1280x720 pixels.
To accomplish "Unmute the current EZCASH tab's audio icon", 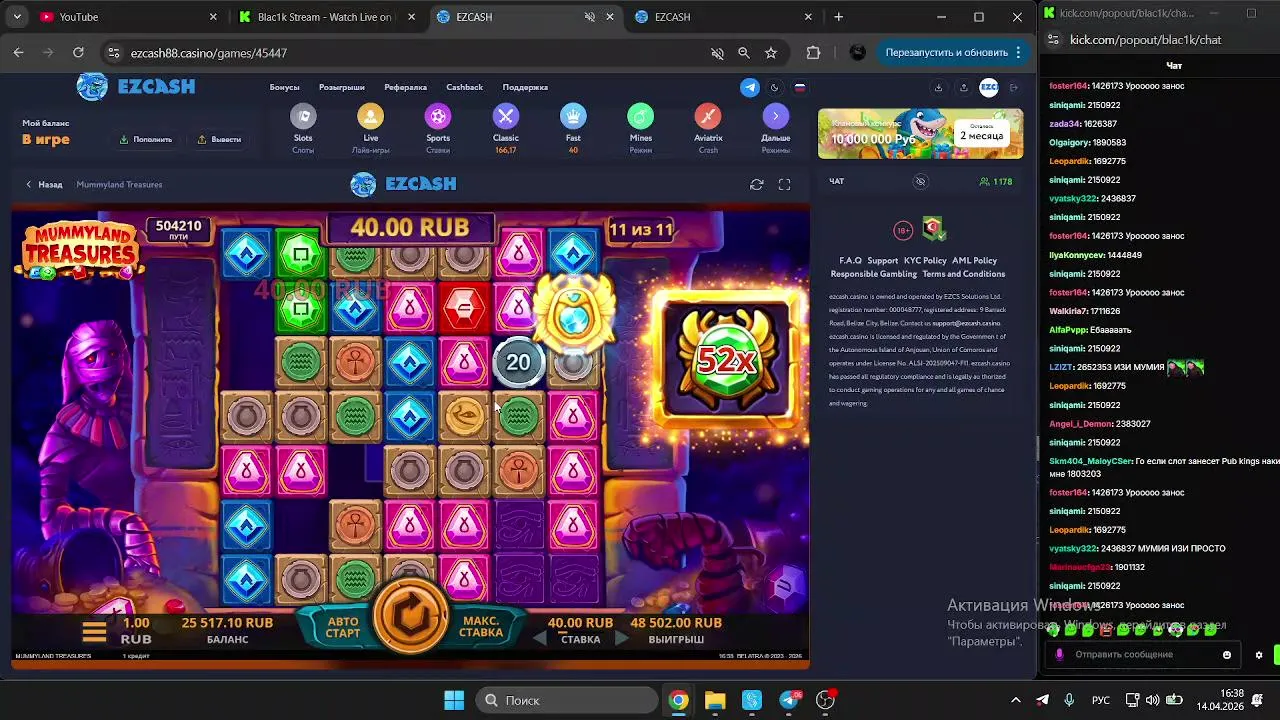I will coord(590,17).
